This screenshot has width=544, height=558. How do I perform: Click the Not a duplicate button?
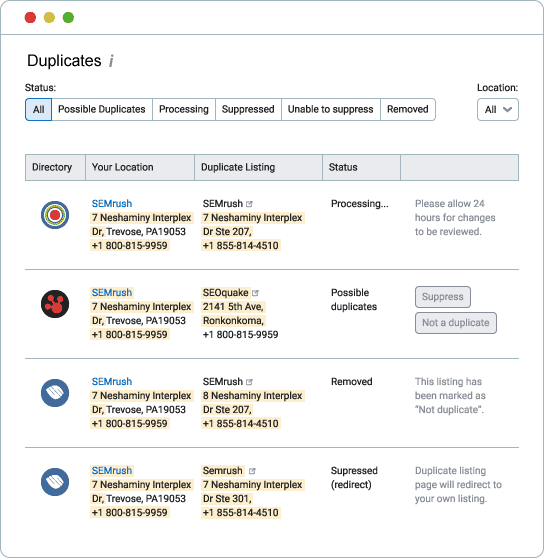coord(456,323)
